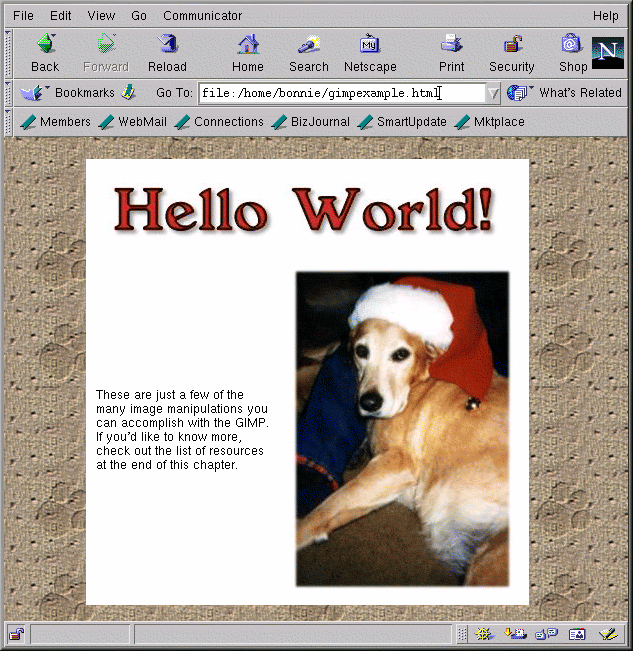Reload the current page
Screen dimensions: 633x651
click(167, 53)
